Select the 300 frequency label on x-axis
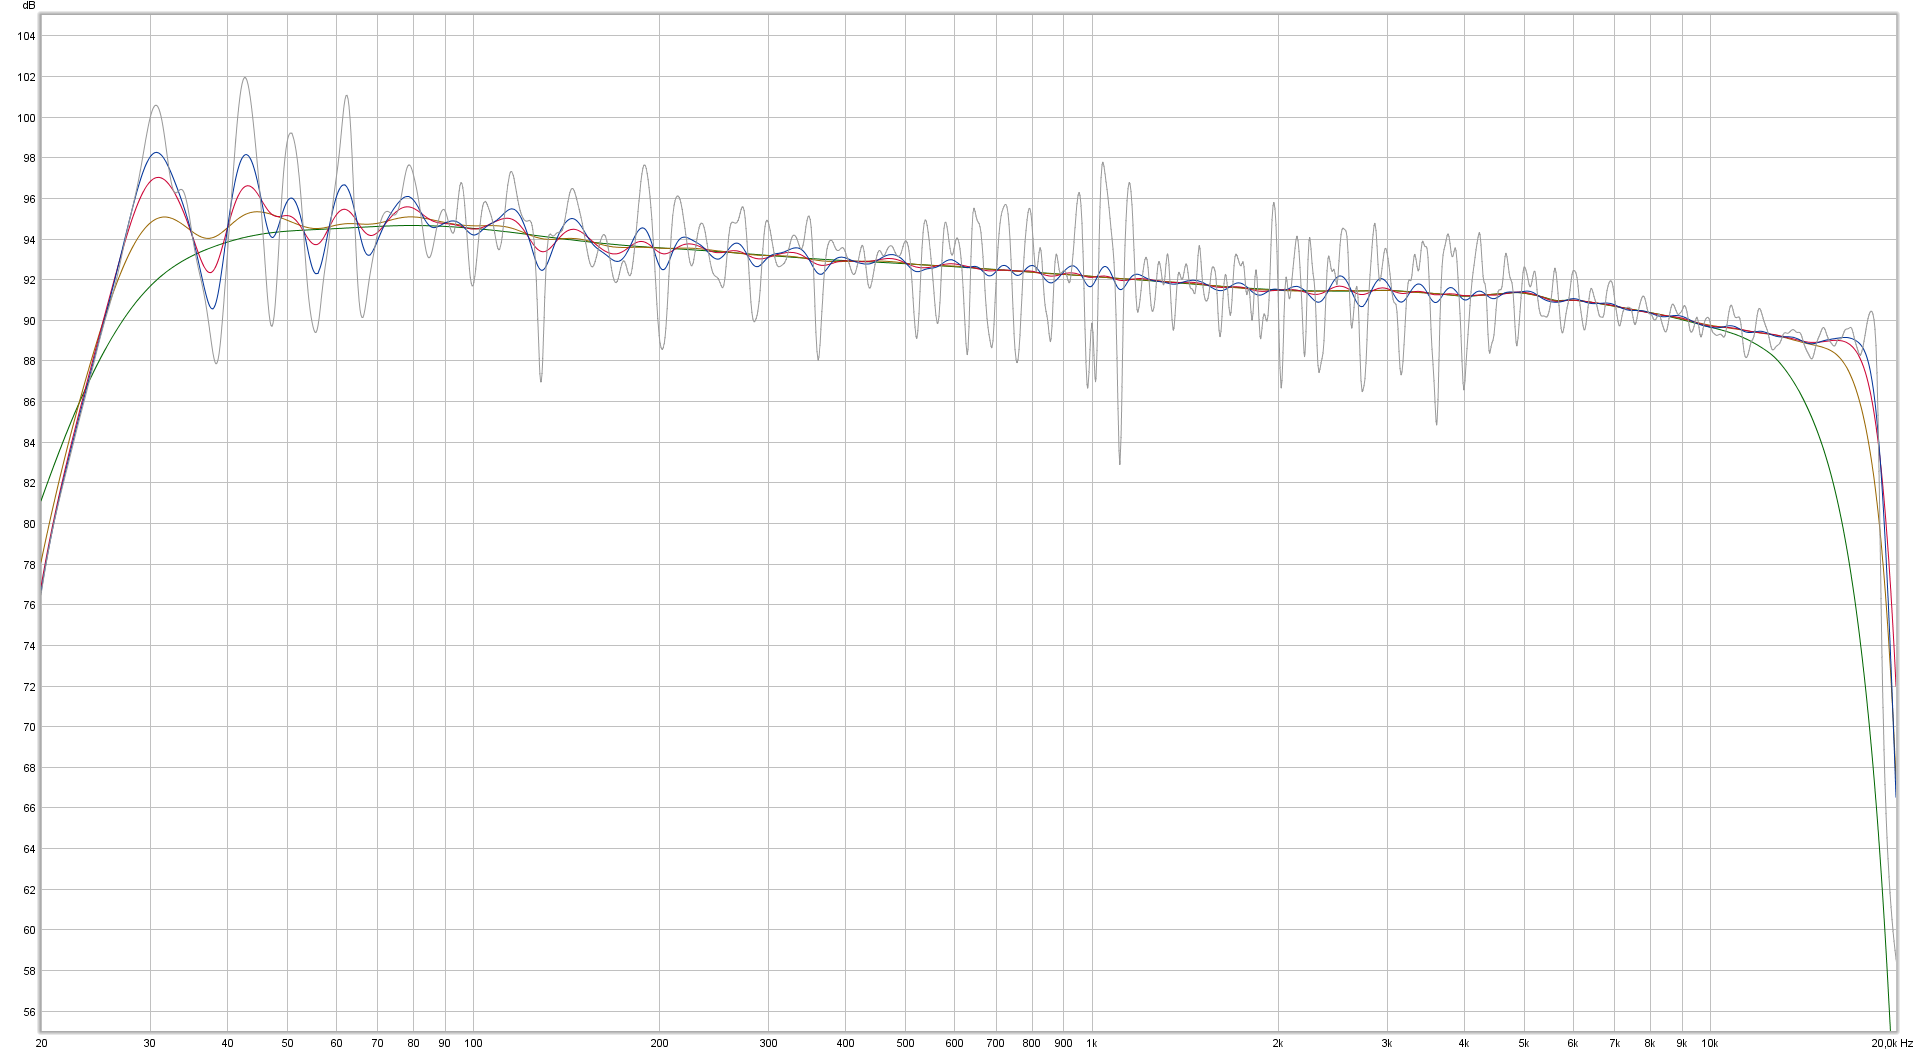1916x1052 pixels. click(x=768, y=1043)
